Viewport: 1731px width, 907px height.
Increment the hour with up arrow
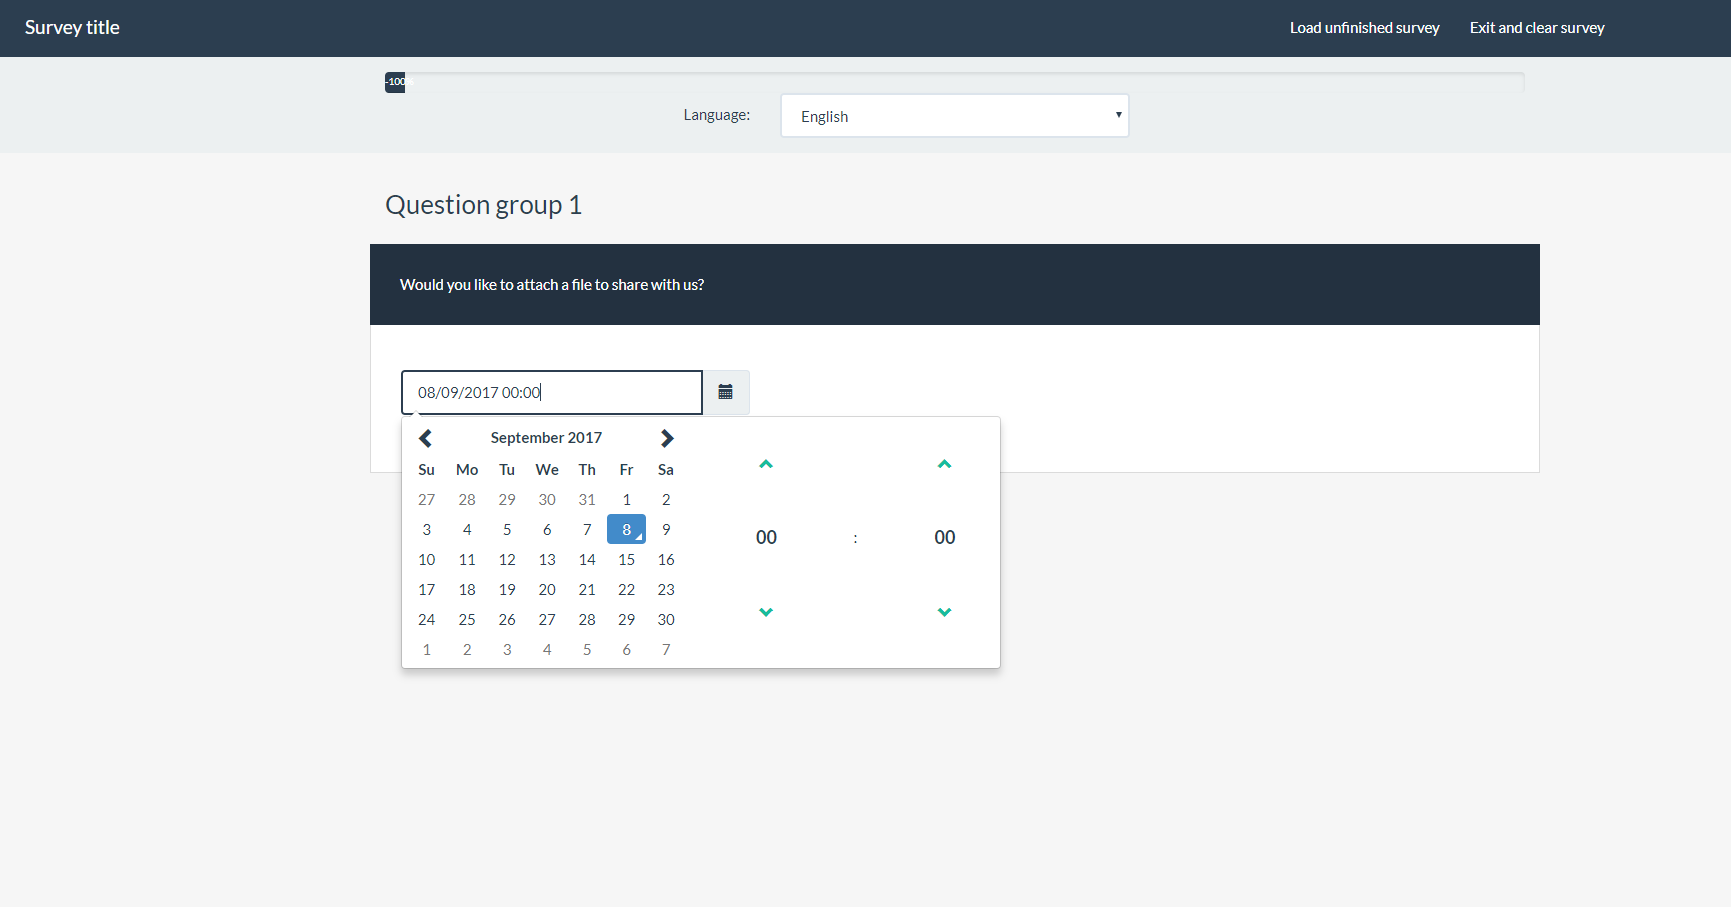tap(766, 464)
